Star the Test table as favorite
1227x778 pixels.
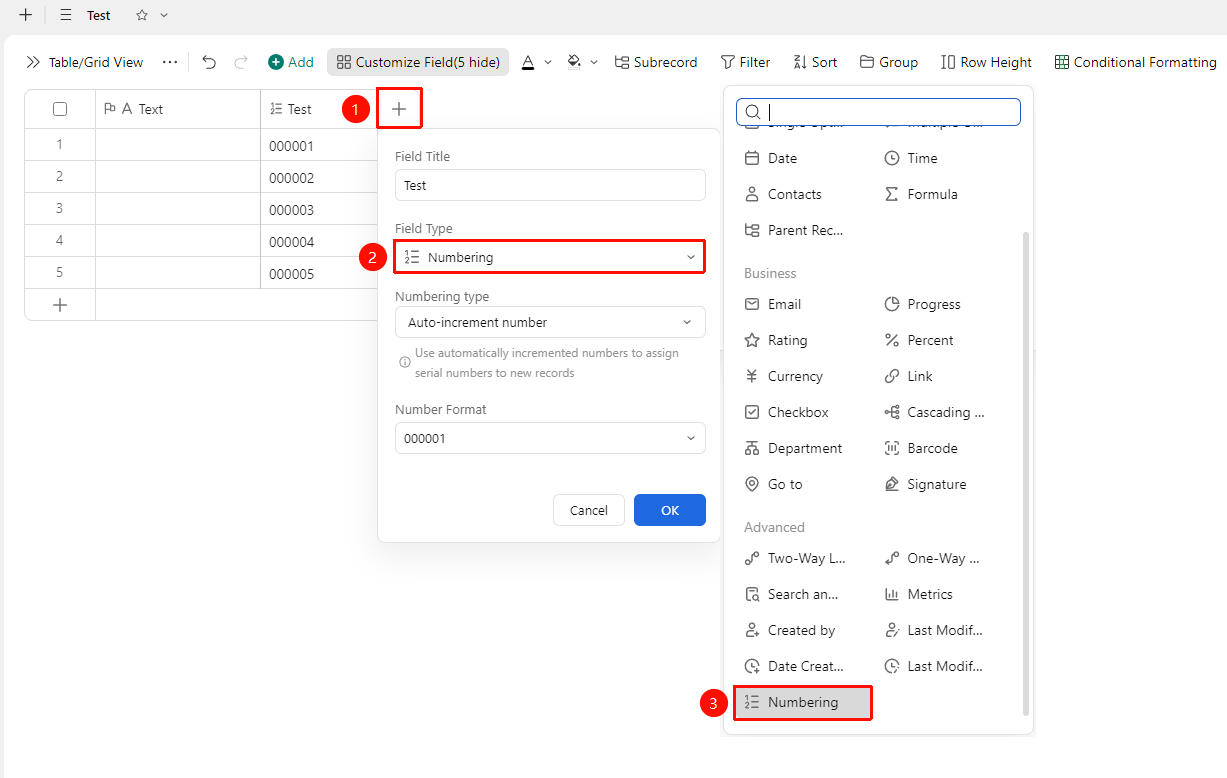point(142,16)
